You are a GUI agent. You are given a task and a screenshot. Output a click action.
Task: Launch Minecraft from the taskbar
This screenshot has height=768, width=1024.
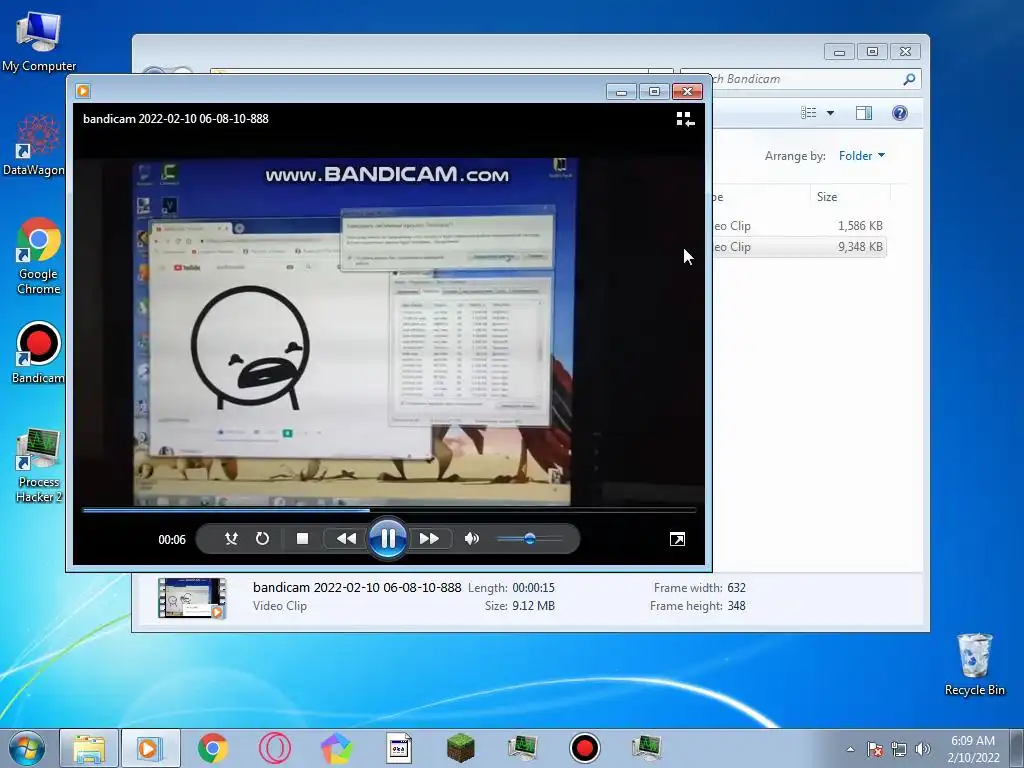(460, 748)
